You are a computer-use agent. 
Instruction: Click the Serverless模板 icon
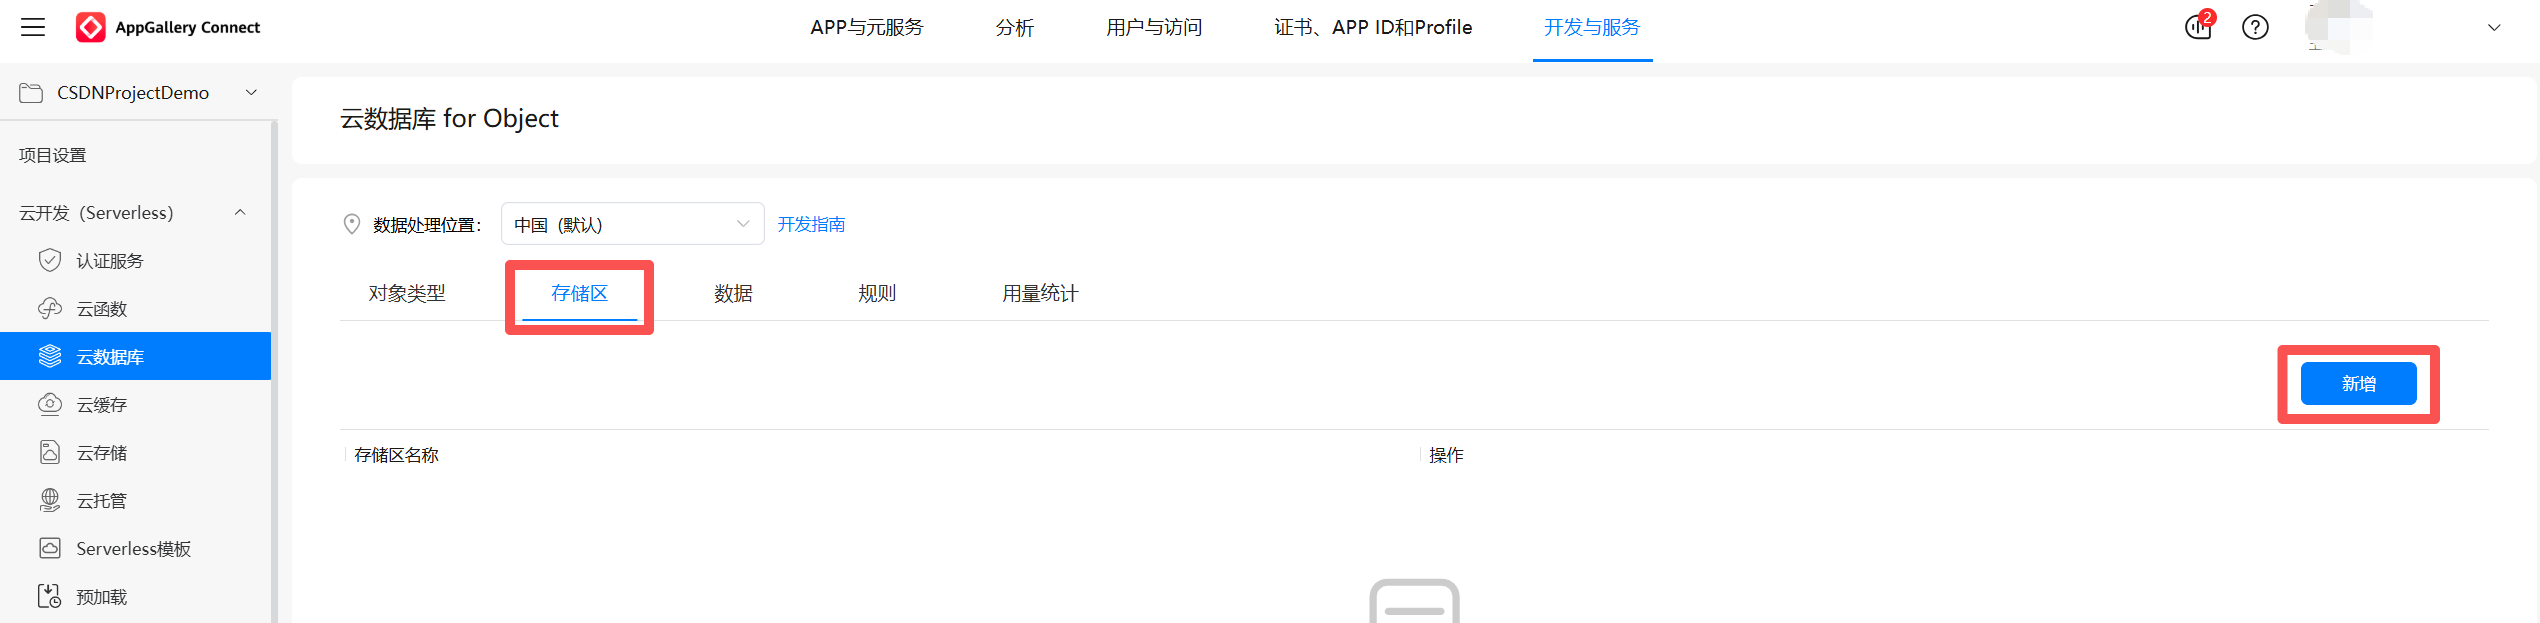[x=50, y=548]
